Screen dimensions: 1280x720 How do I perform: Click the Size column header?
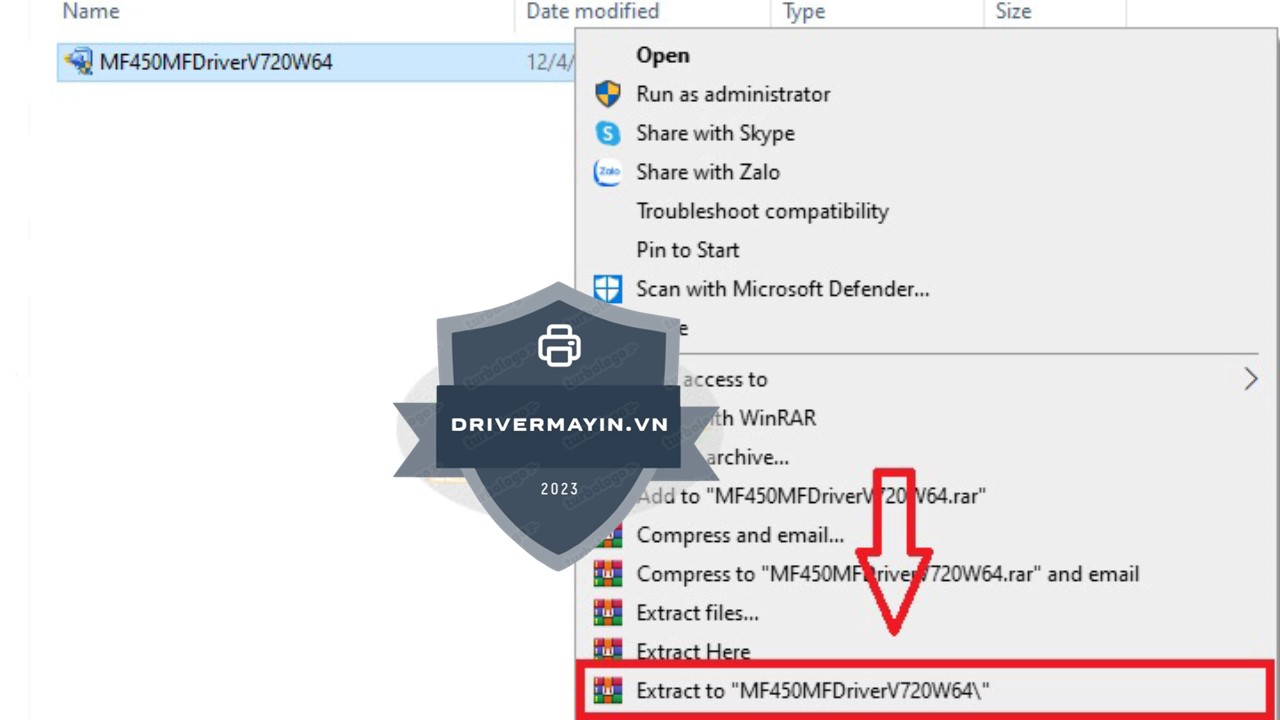point(1013,12)
